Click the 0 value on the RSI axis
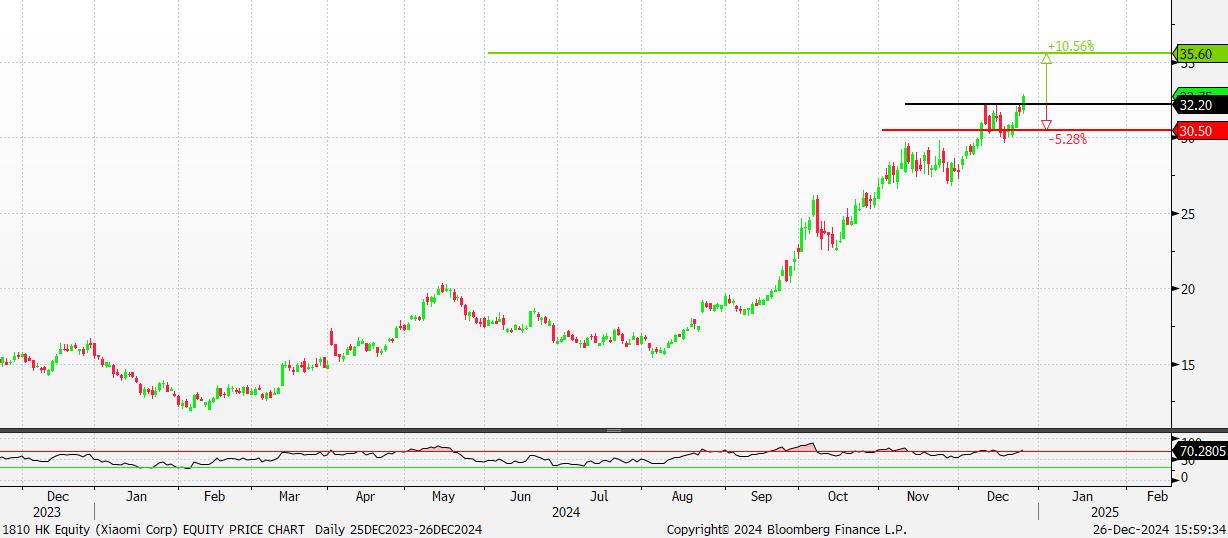This screenshot has height=538, width=1228. coord(1185,477)
